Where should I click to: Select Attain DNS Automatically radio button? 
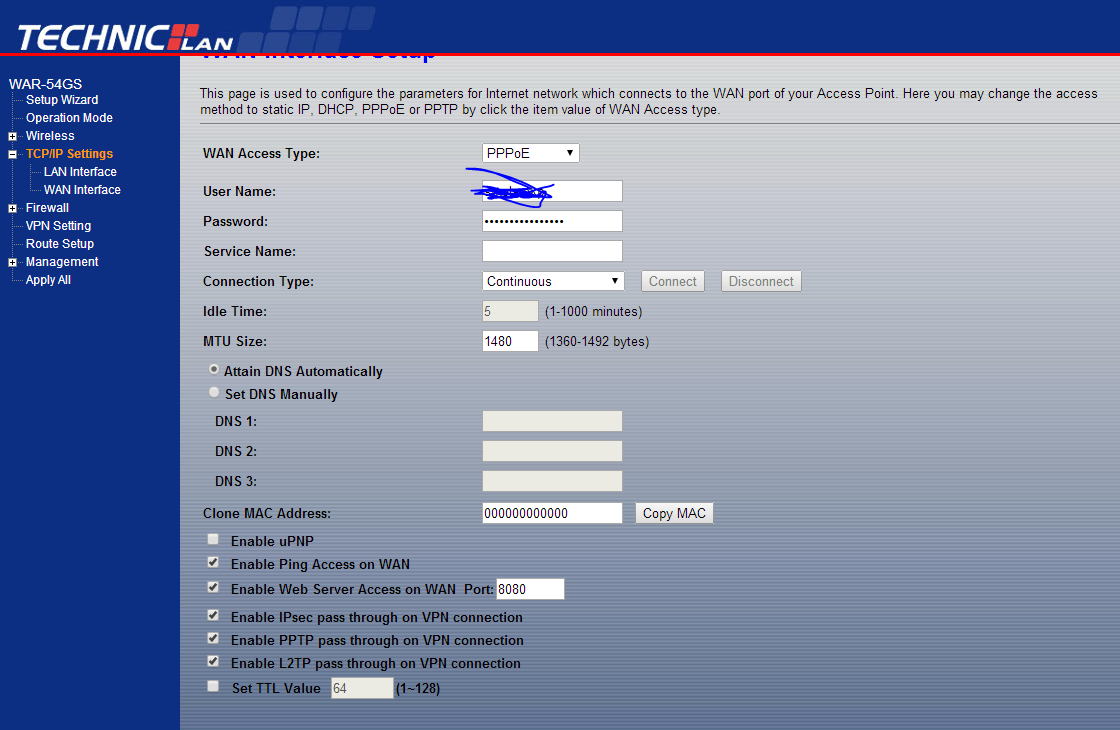(214, 370)
